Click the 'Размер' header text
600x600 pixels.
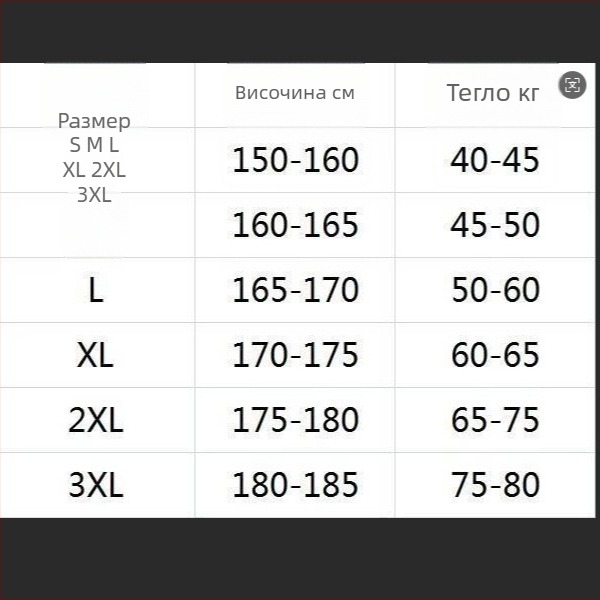pos(94,121)
